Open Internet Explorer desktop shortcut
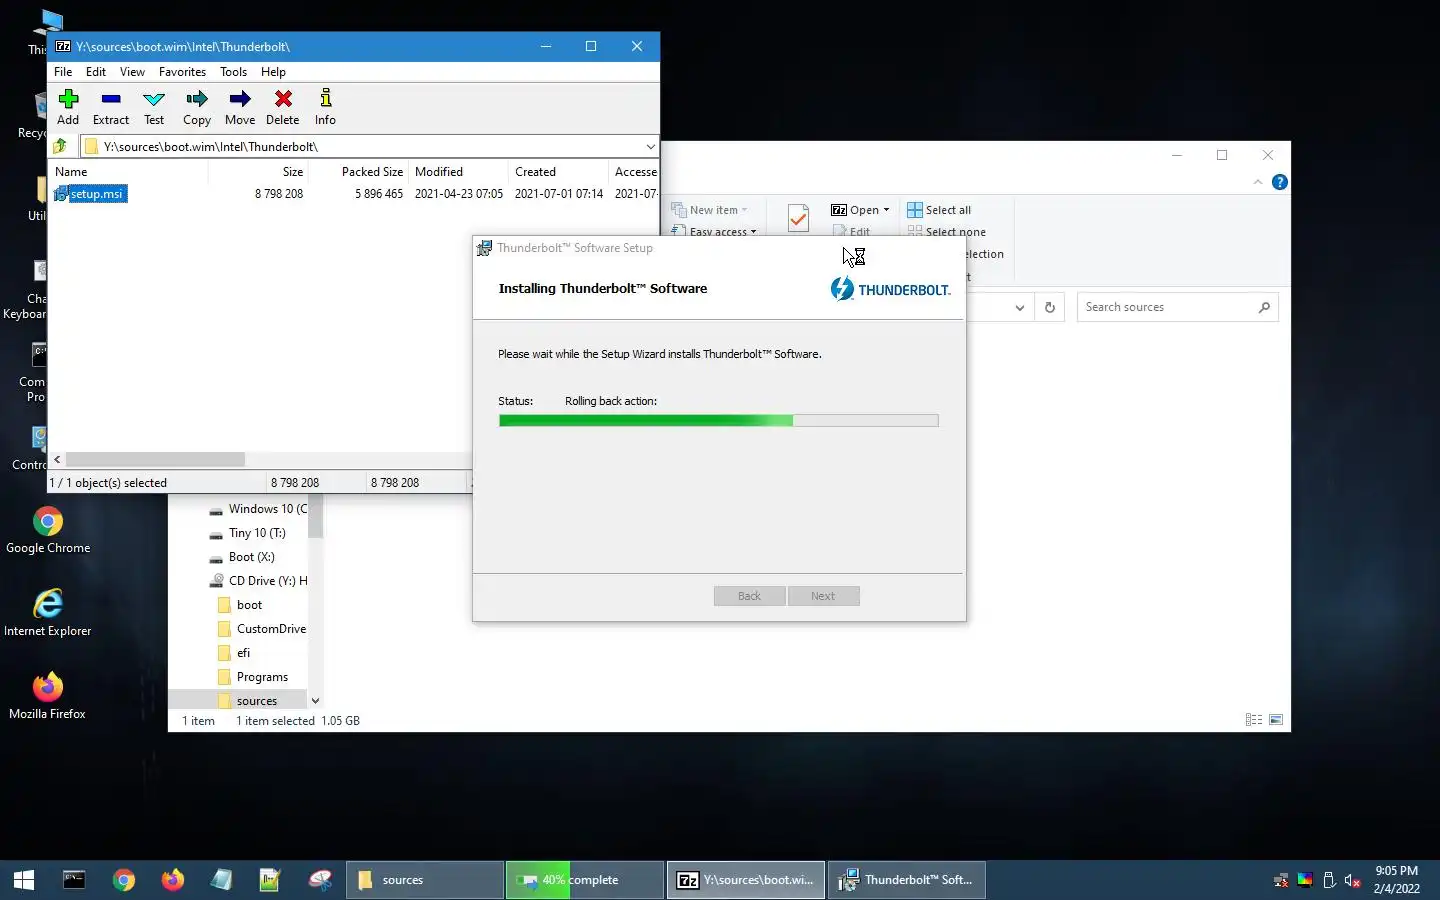The height and width of the screenshot is (900, 1440). pos(48,613)
